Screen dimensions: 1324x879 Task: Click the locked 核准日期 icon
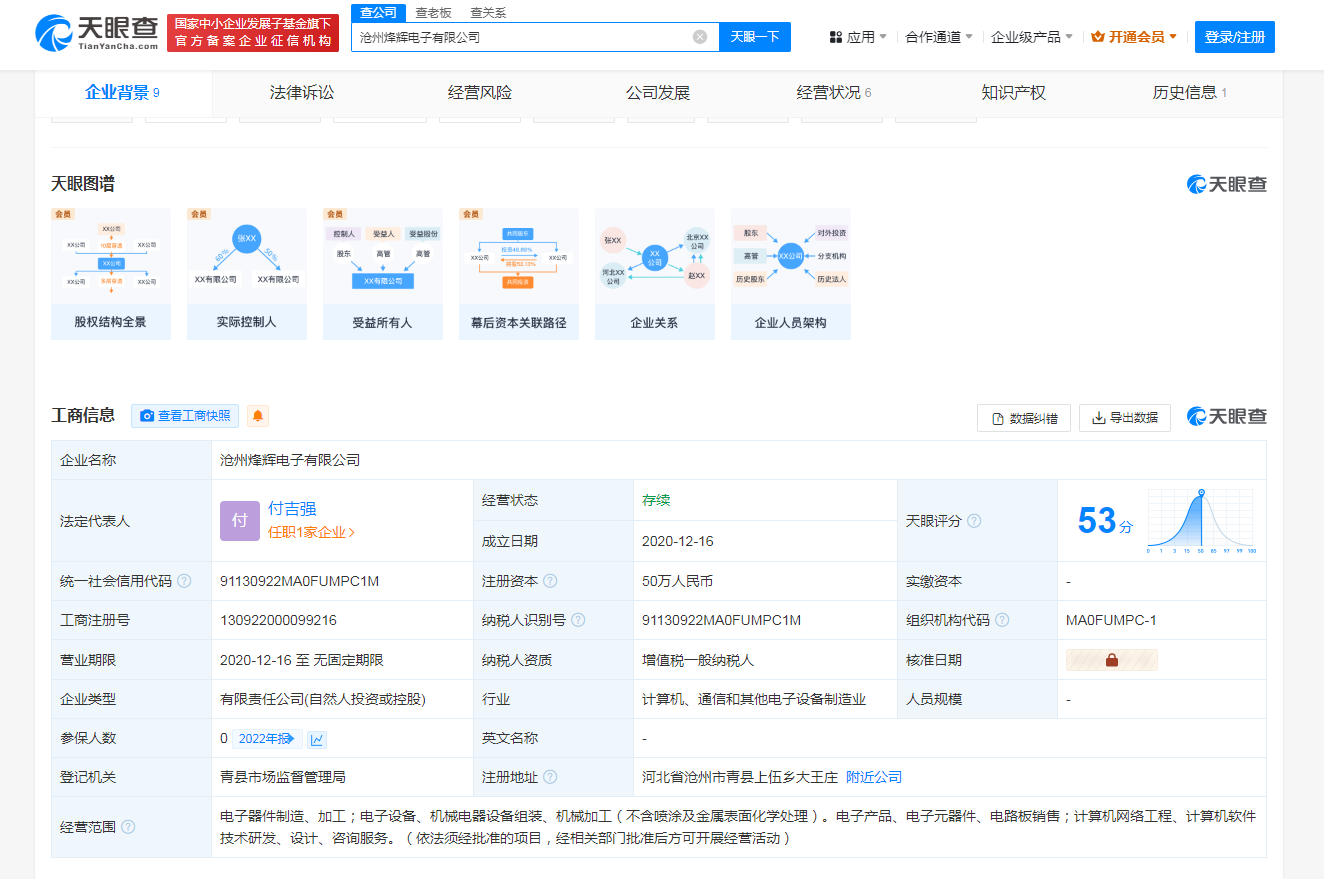pyautogui.click(x=1112, y=660)
